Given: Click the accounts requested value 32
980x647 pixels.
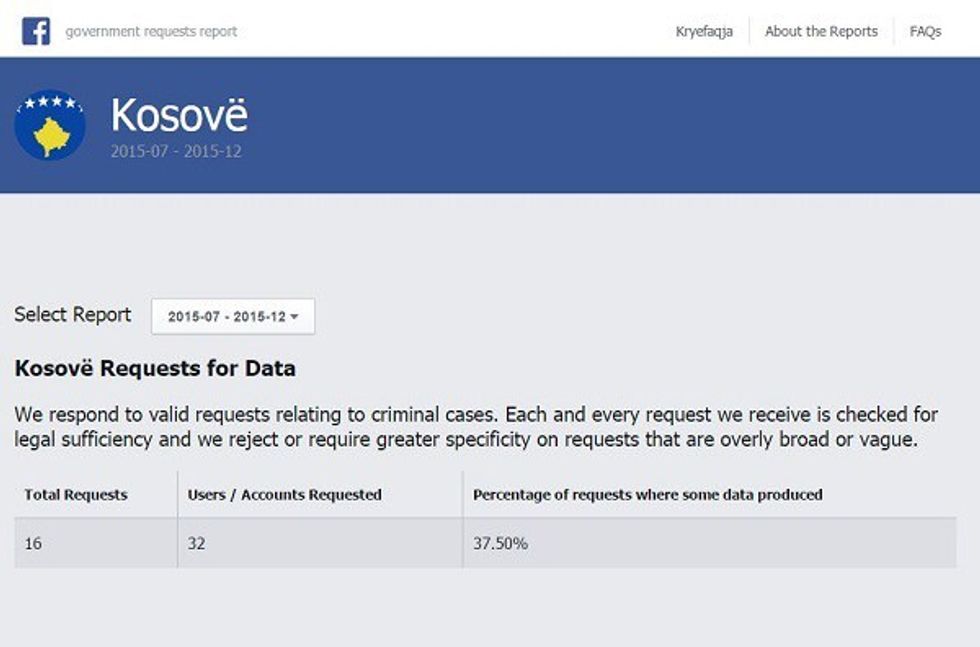Looking at the screenshot, I should tap(197, 544).
